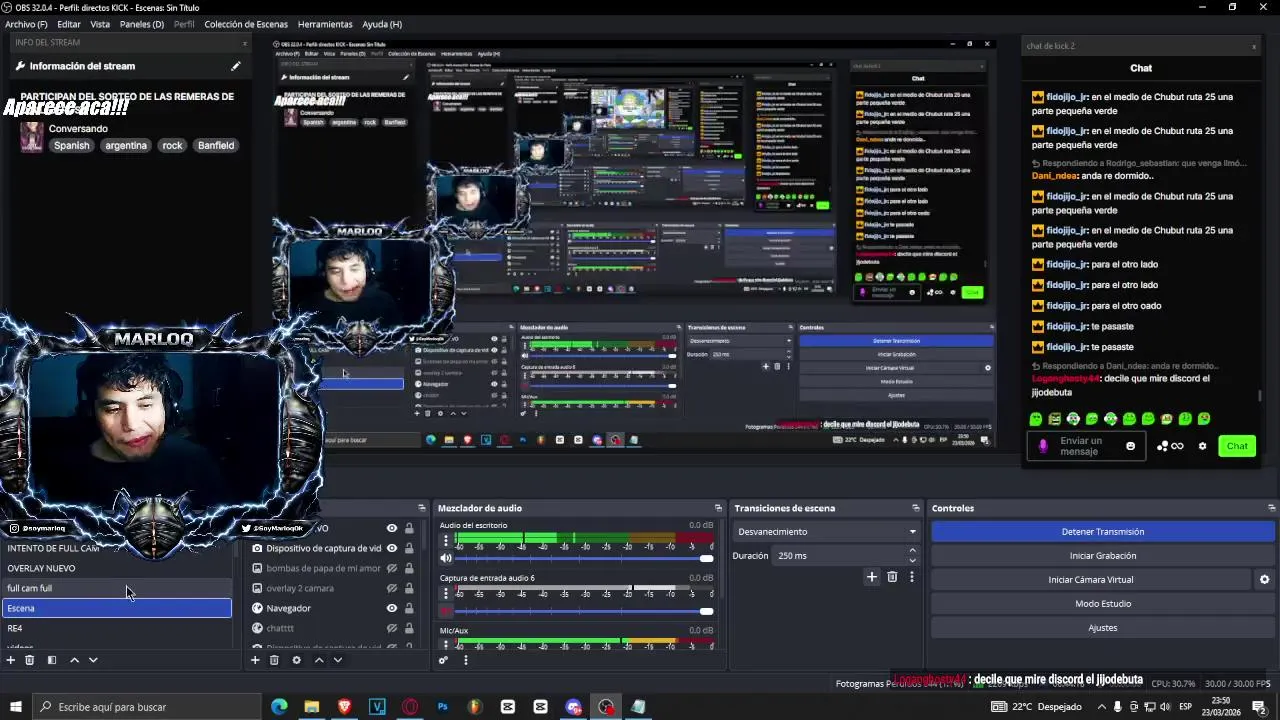Move source up arrow in sources toolbar
The height and width of the screenshot is (720, 1280).
tap(319, 660)
